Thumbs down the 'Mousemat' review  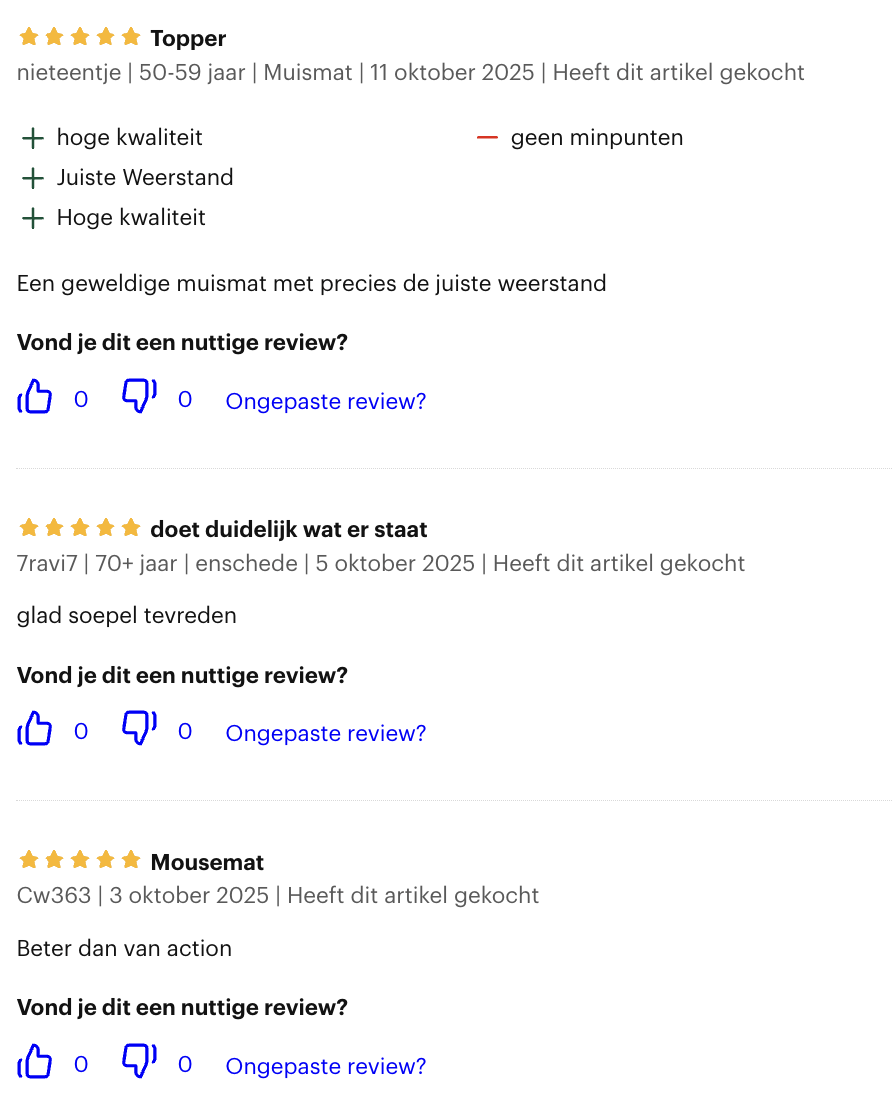tap(139, 1061)
